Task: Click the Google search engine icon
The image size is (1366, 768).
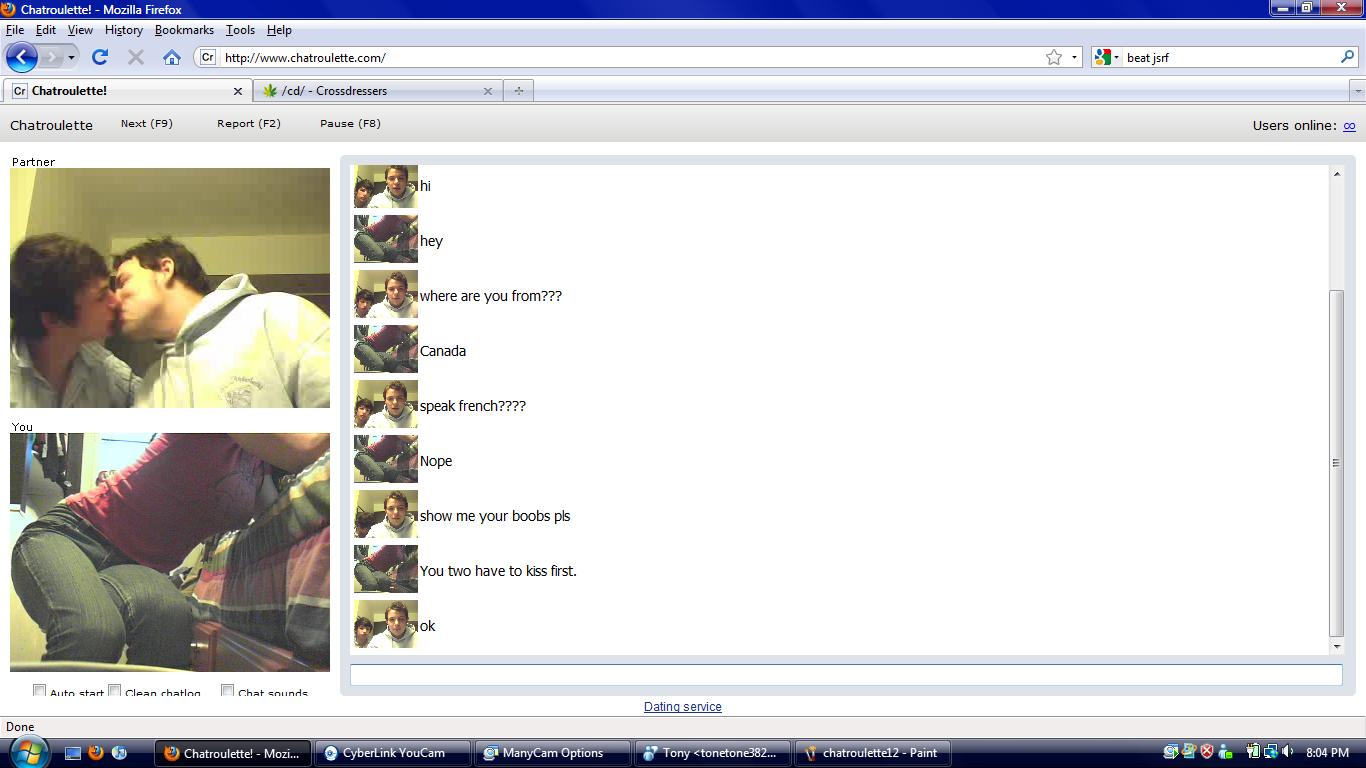Action: pyautogui.click(x=1102, y=57)
